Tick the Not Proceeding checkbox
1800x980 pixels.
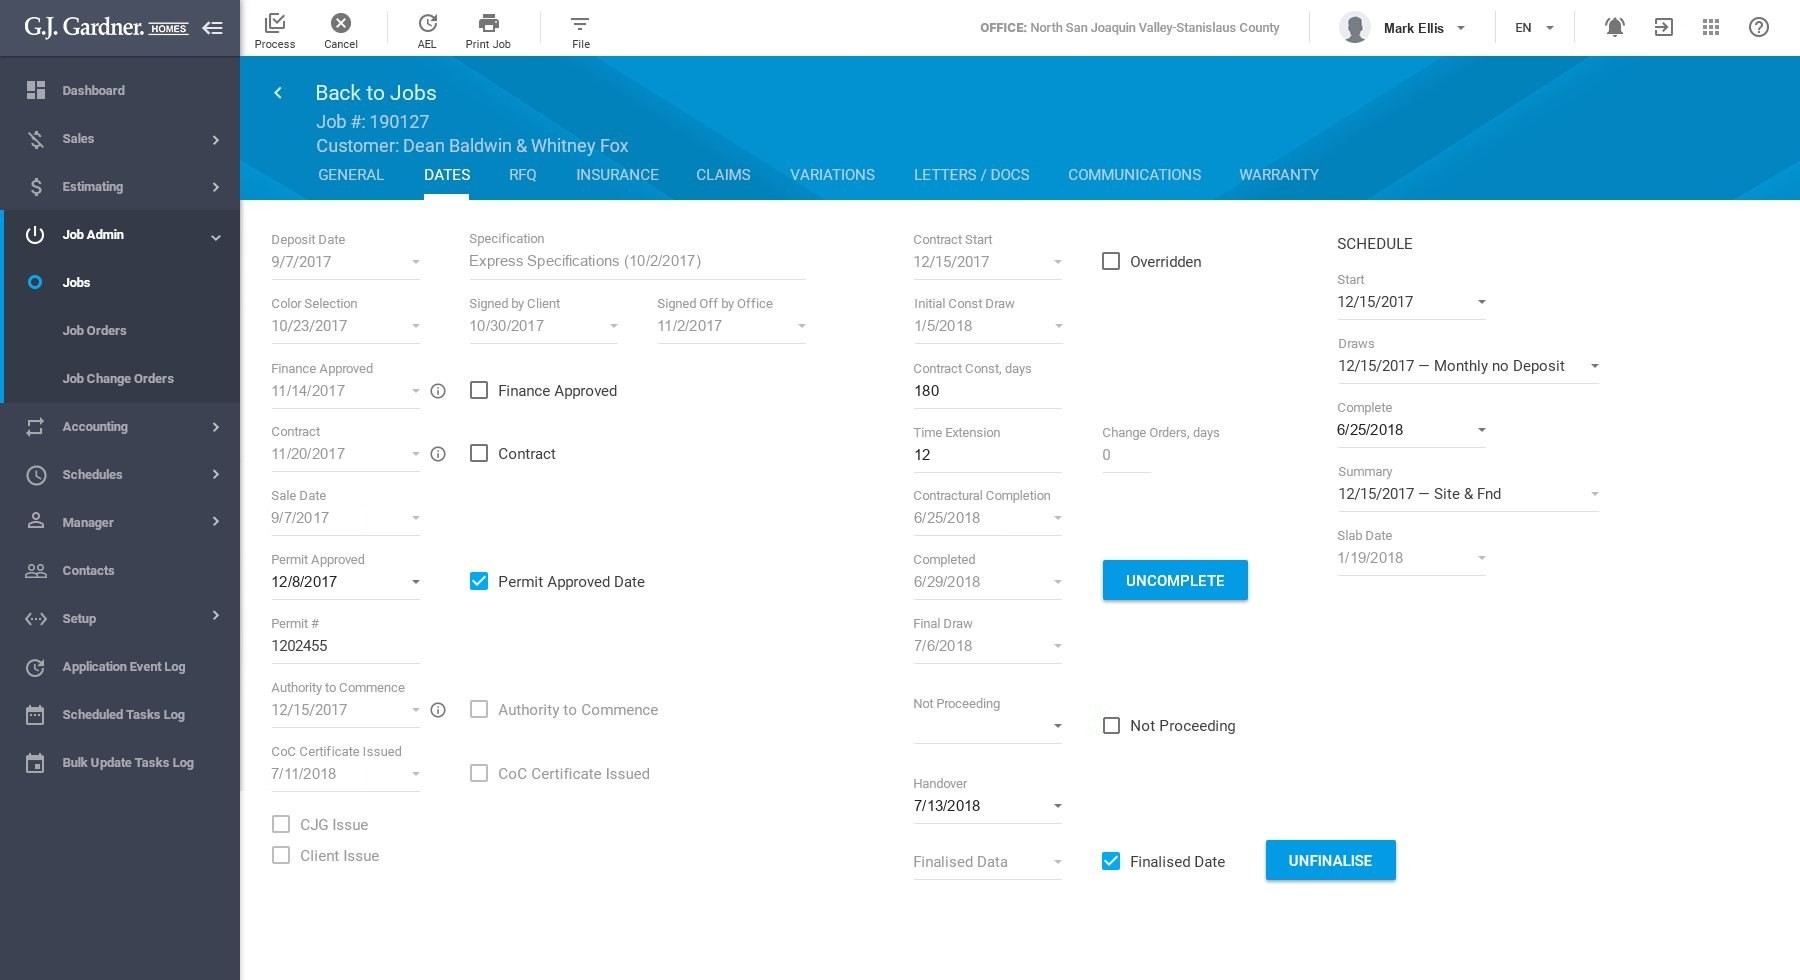point(1111,725)
